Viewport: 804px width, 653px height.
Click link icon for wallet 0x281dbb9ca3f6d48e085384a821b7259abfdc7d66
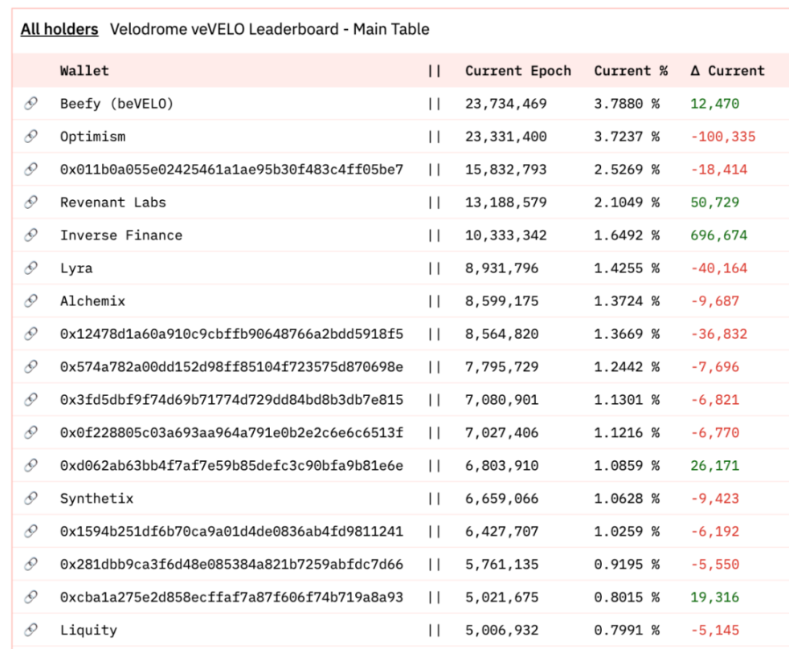click(31, 564)
